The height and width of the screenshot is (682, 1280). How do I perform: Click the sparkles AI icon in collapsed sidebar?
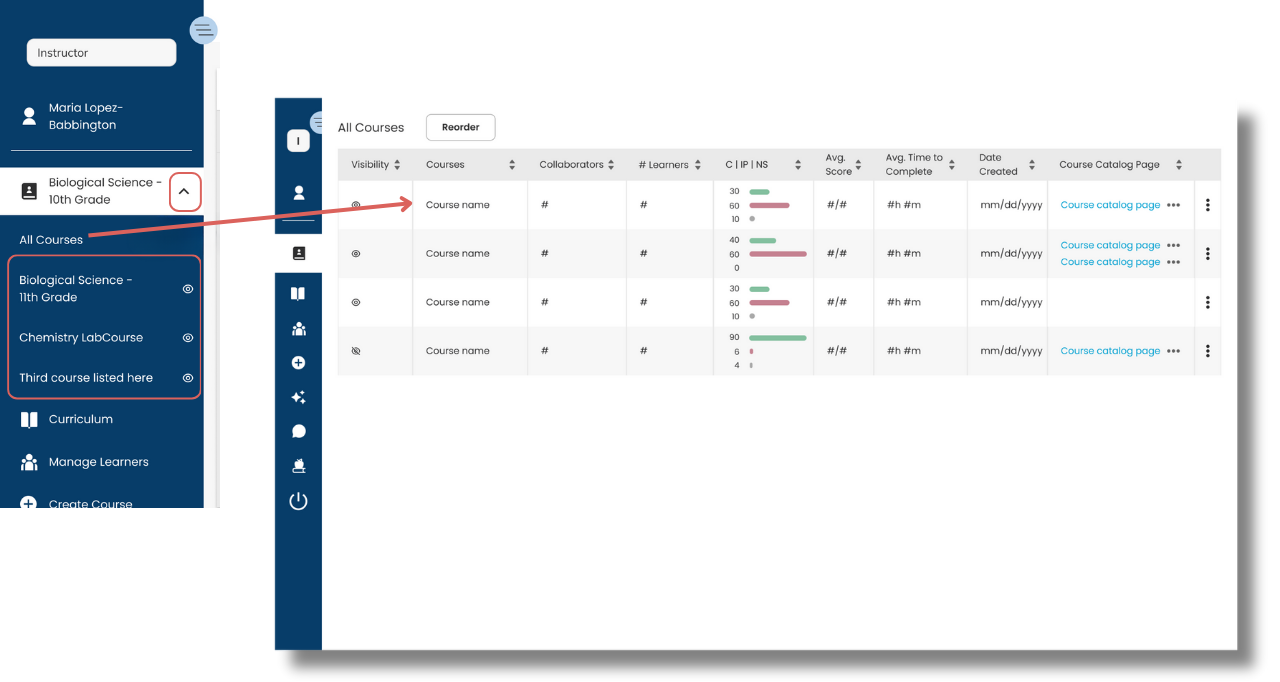(x=298, y=397)
